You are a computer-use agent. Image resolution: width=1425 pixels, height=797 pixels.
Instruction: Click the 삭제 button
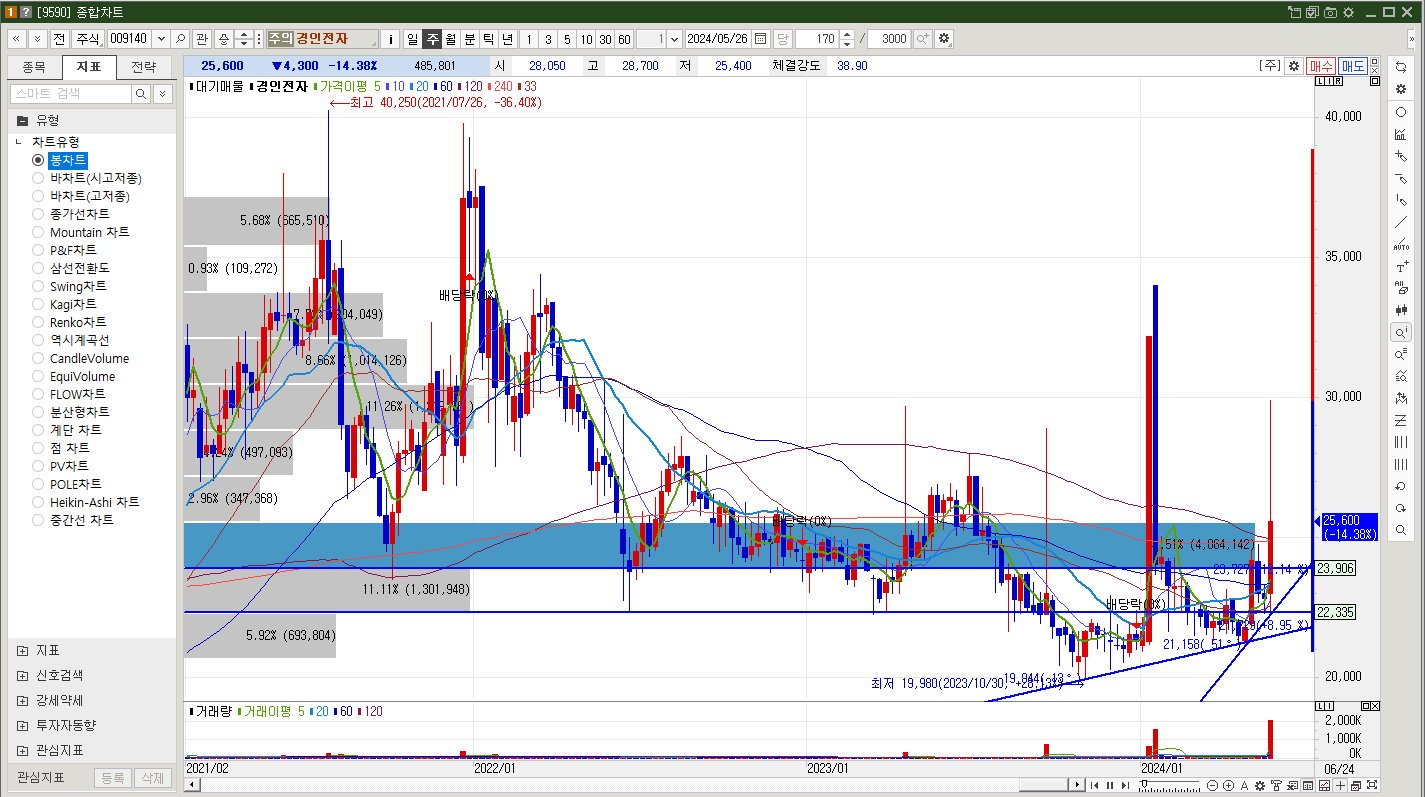pos(151,778)
